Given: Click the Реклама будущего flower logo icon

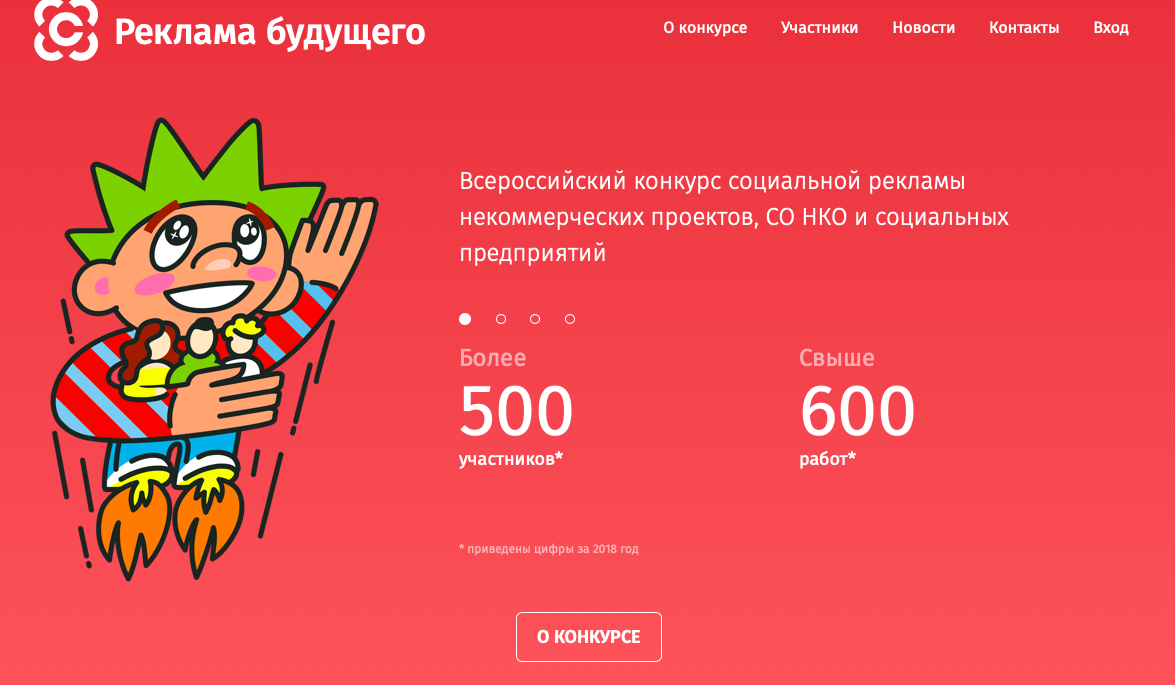Looking at the screenshot, I should 66,29.
